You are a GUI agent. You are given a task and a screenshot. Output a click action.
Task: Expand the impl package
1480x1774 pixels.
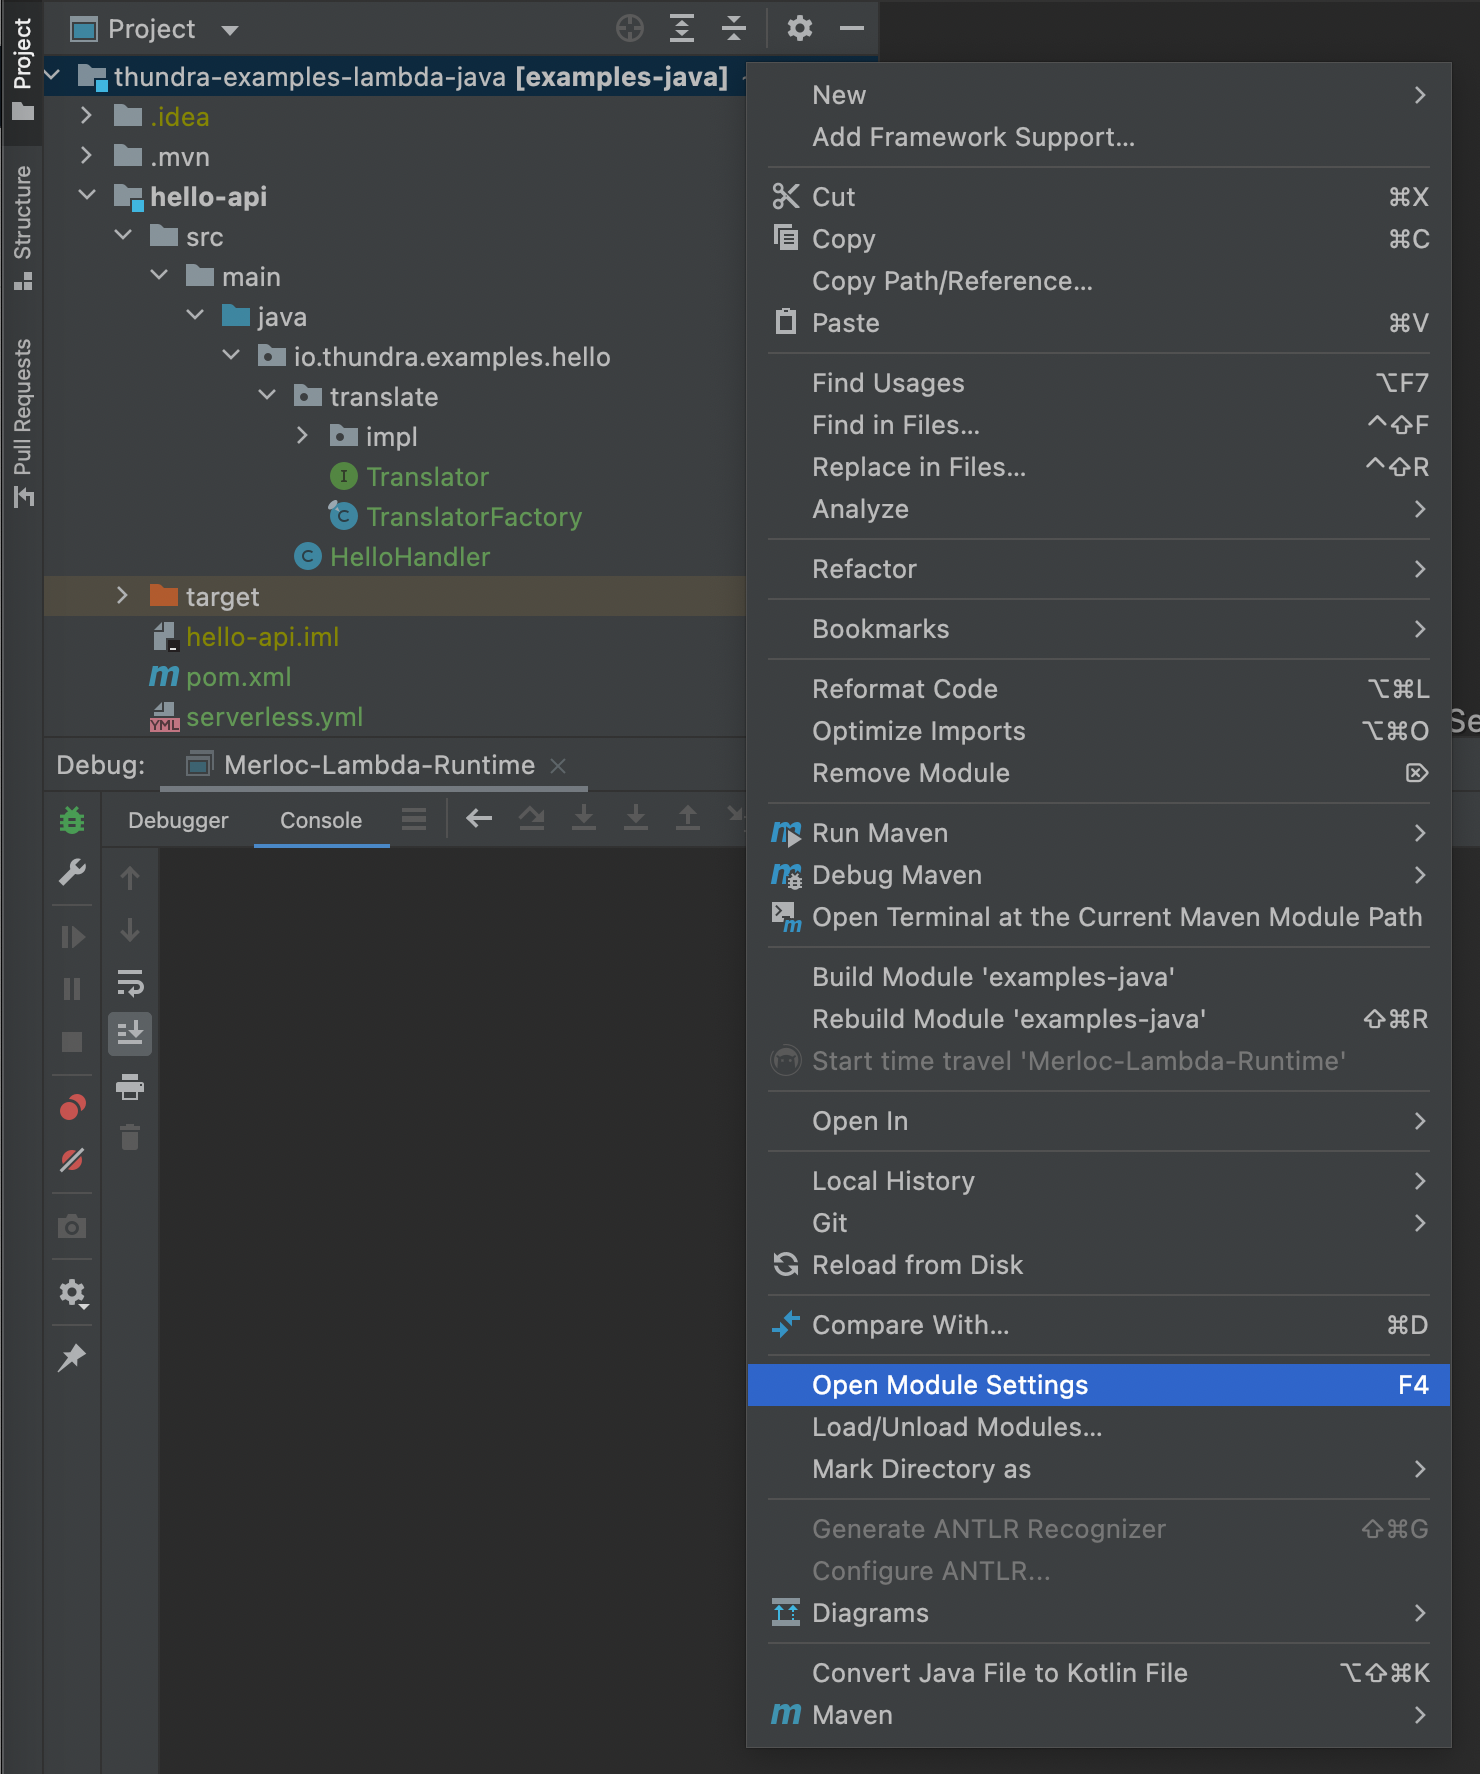click(x=303, y=436)
